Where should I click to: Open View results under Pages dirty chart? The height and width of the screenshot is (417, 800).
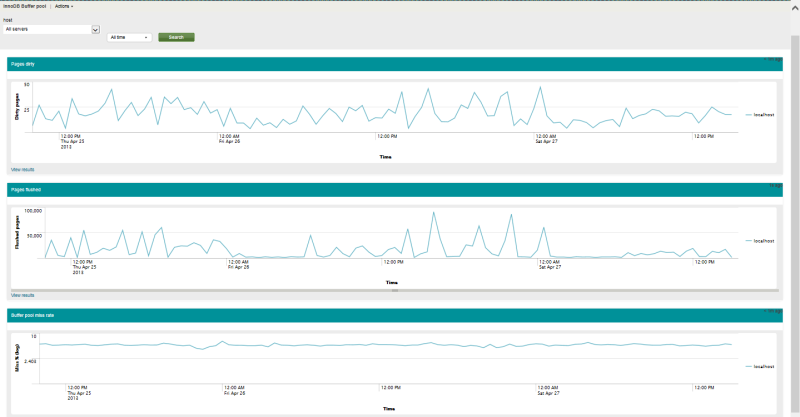pos(22,169)
